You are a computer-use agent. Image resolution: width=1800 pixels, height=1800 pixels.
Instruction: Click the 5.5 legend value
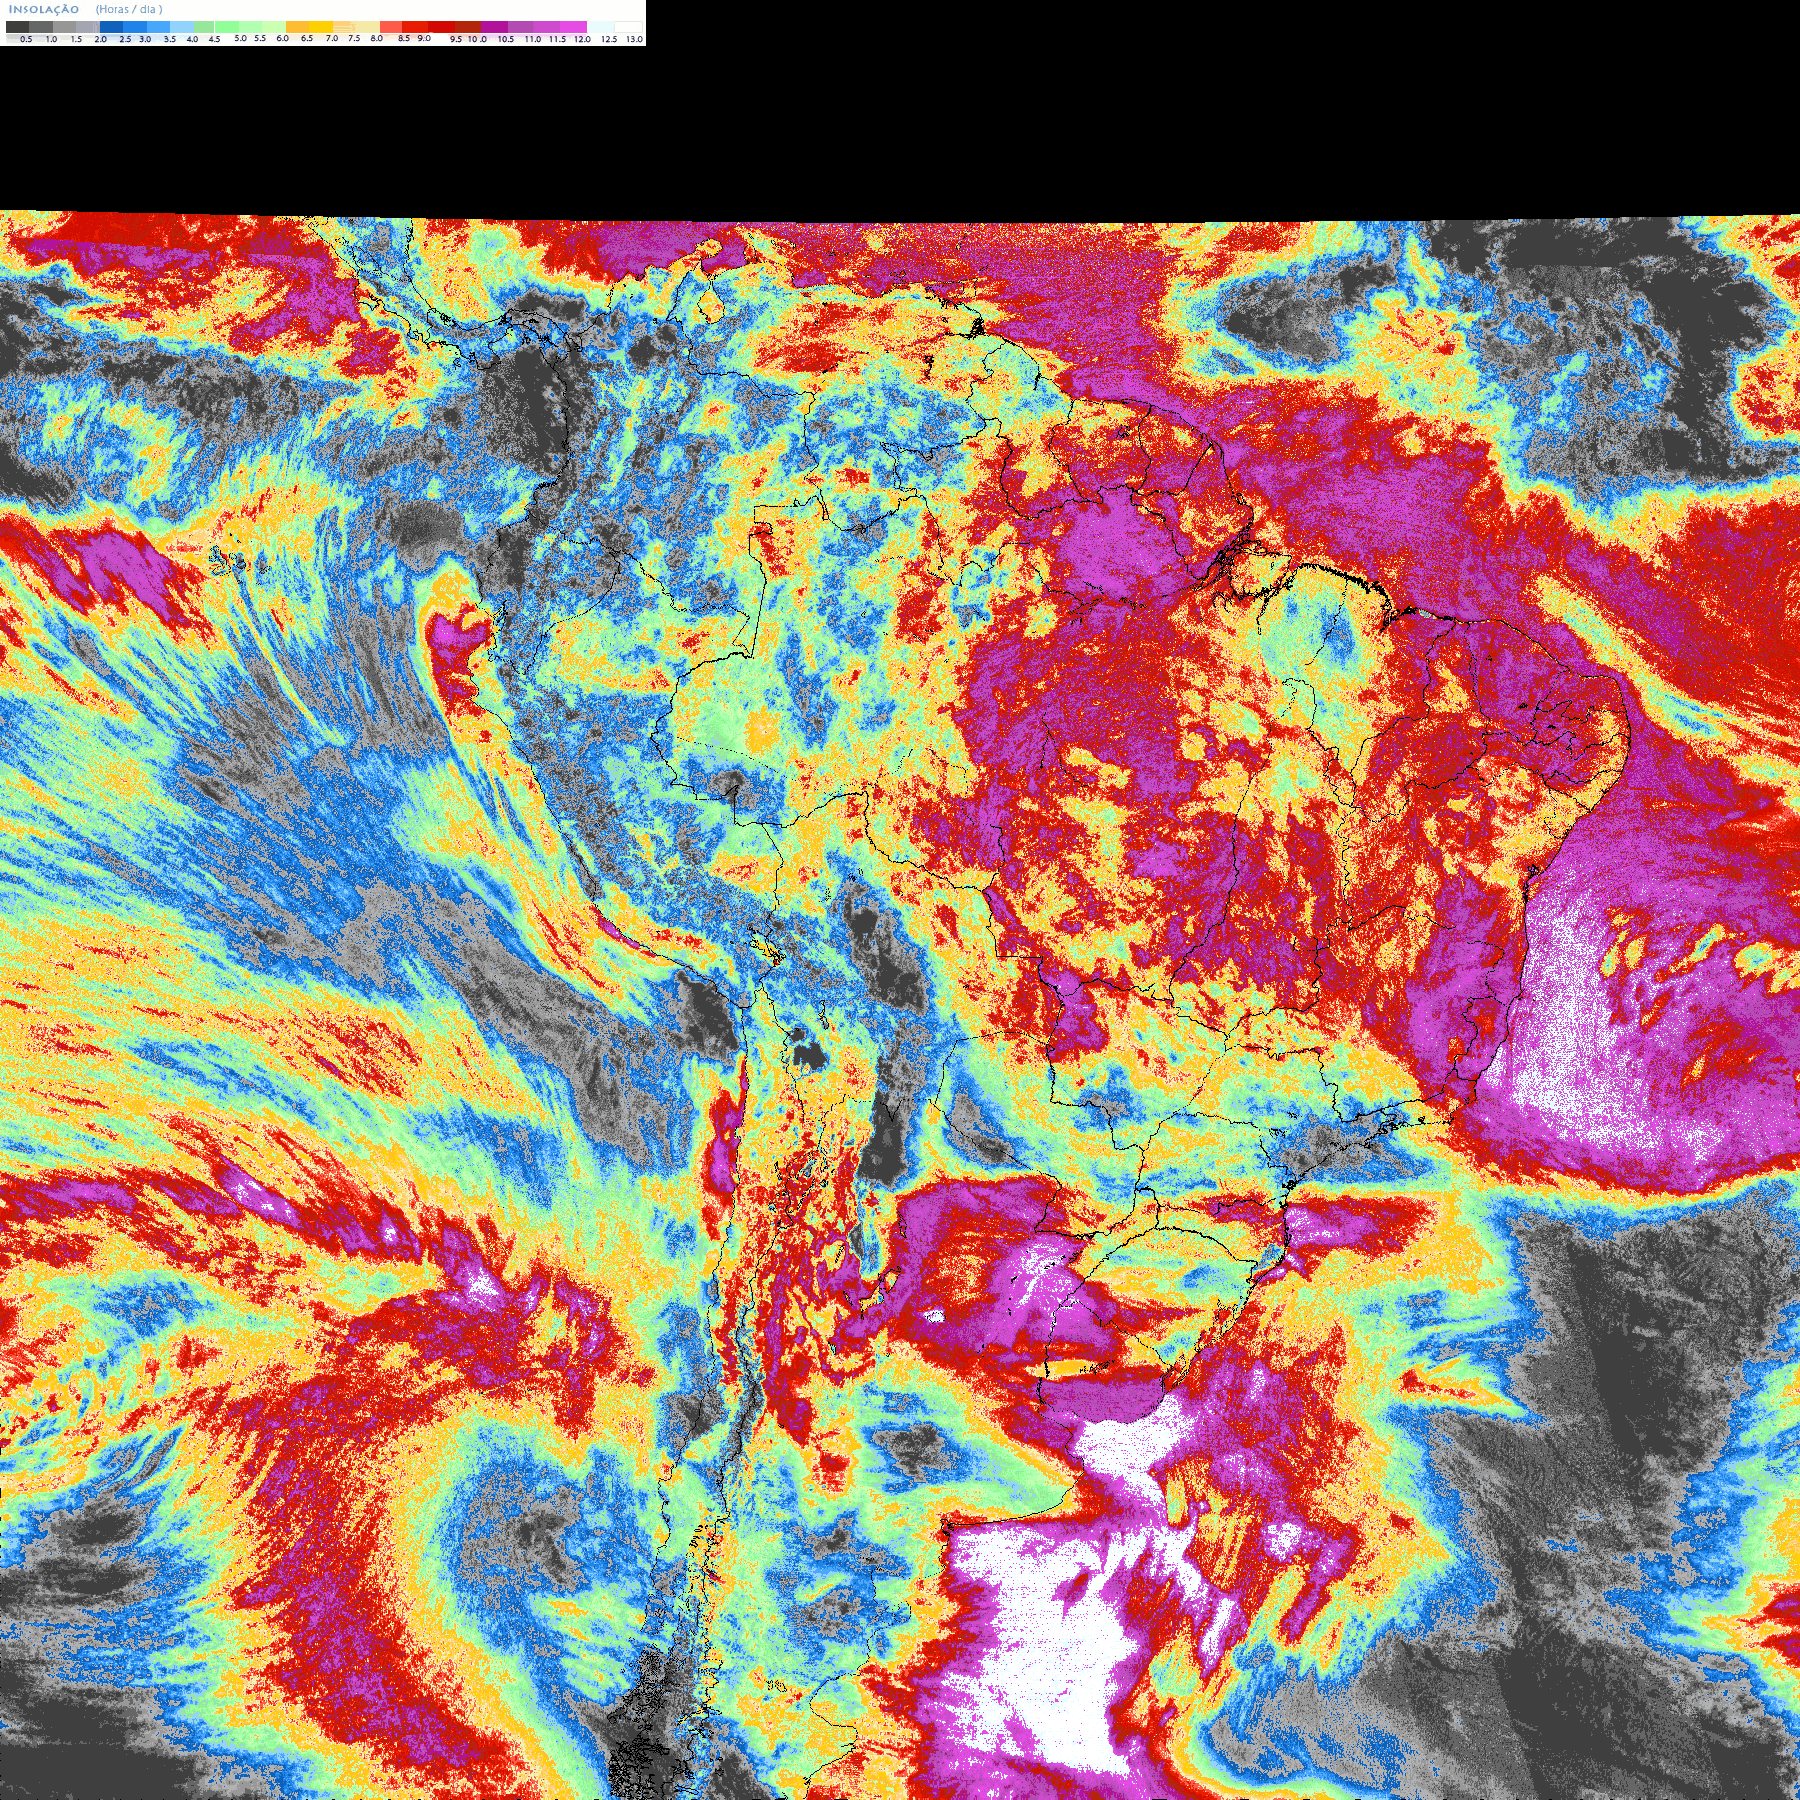pos(260,38)
